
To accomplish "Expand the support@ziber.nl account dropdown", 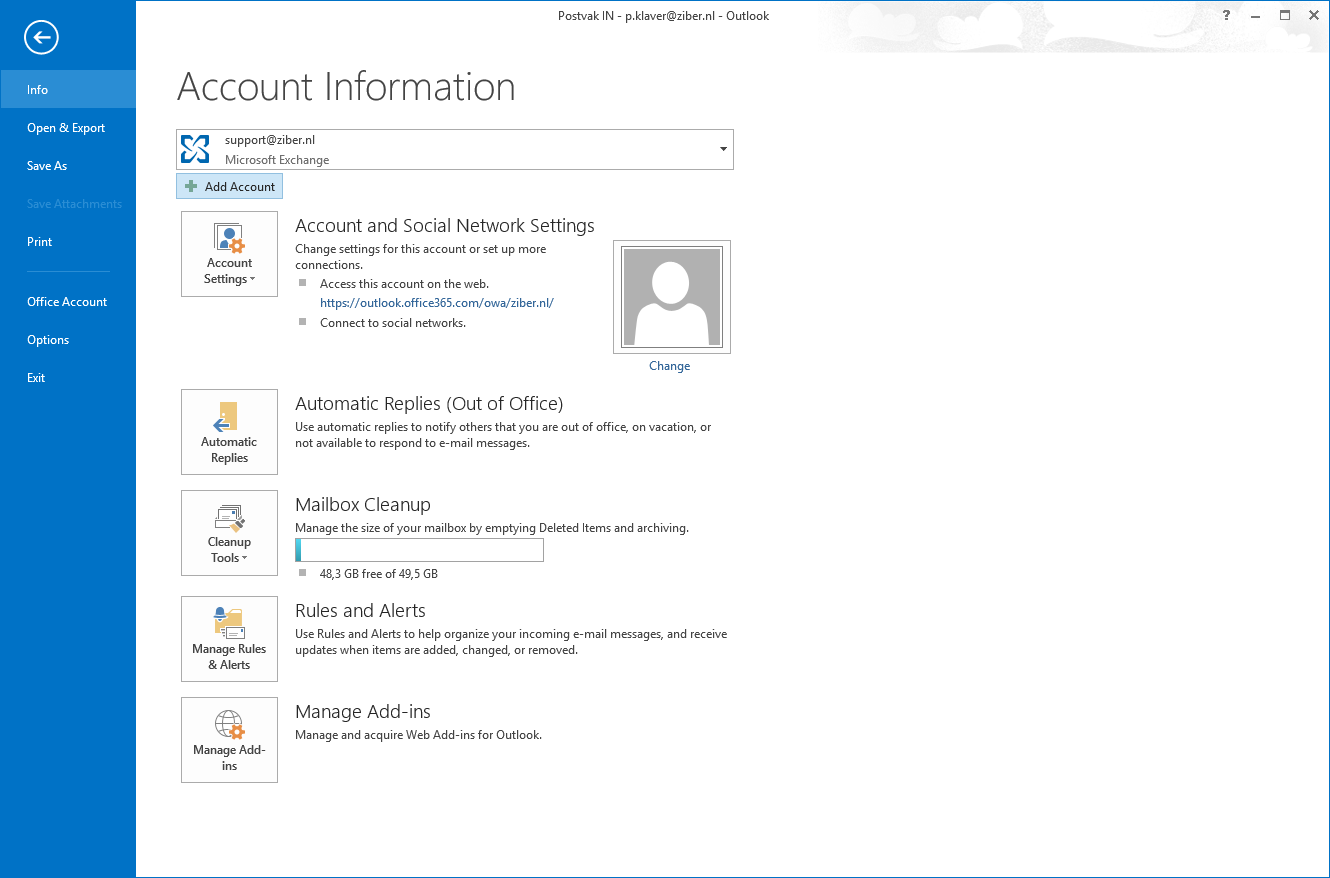I will (723, 149).
